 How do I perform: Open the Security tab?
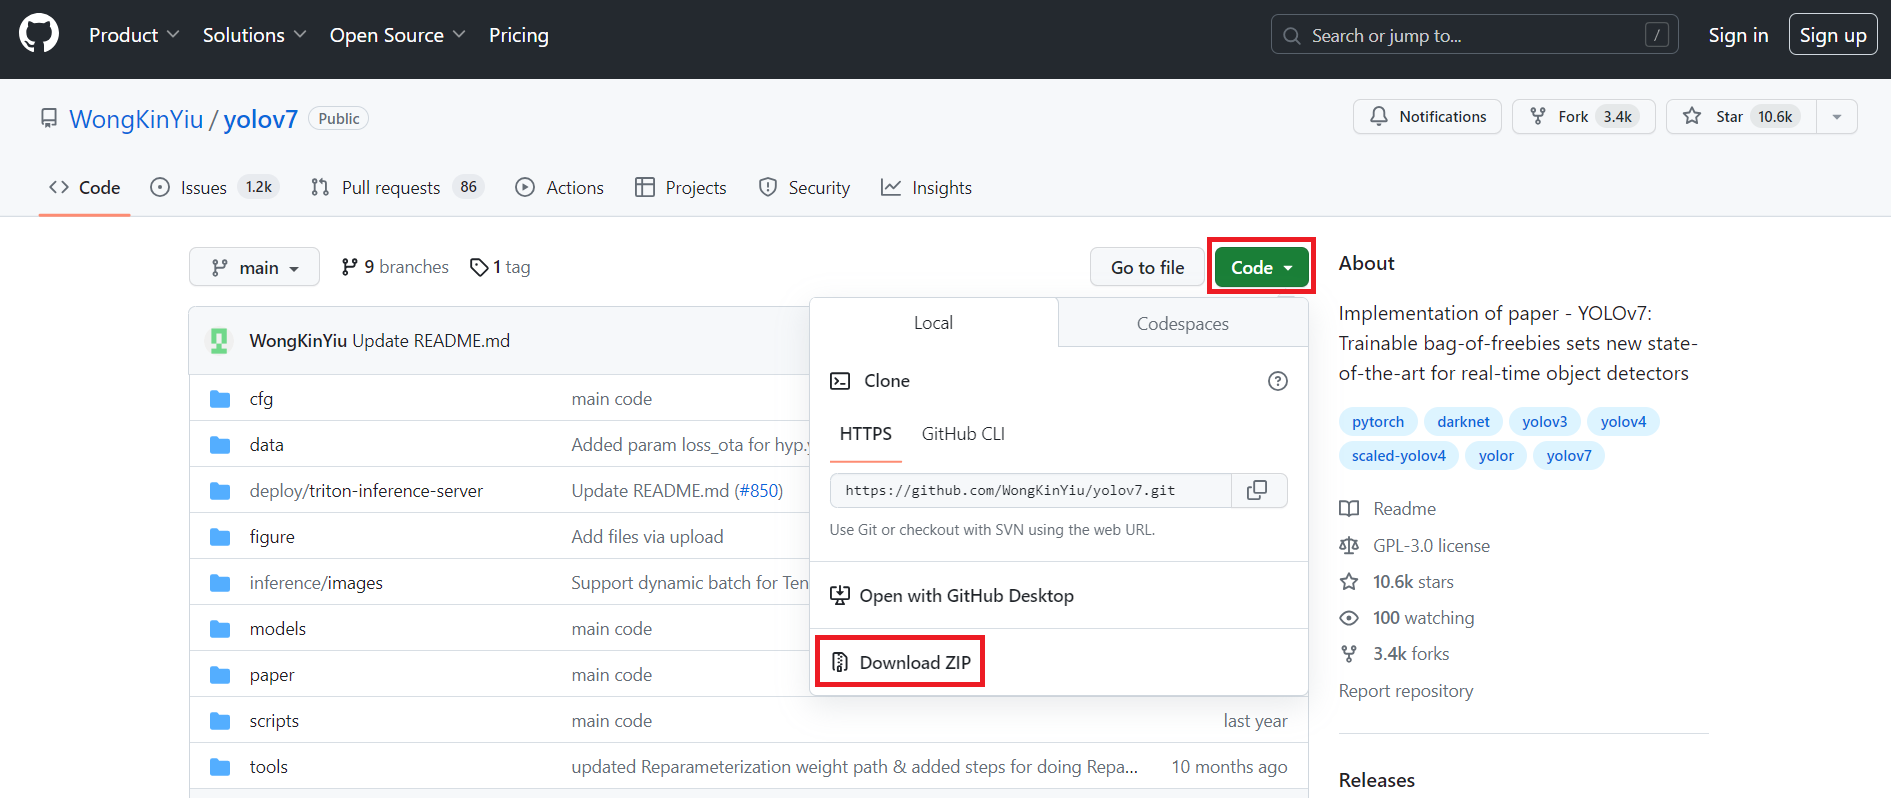[x=804, y=188]
